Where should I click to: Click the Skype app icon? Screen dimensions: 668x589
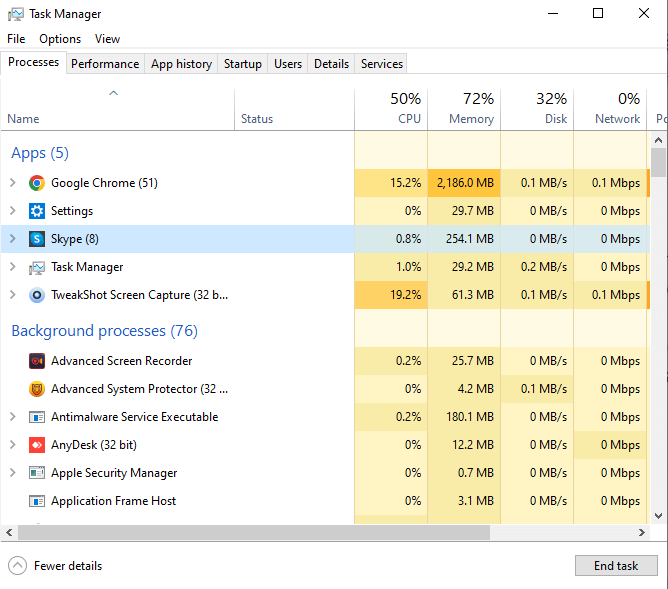coord(37,239)
